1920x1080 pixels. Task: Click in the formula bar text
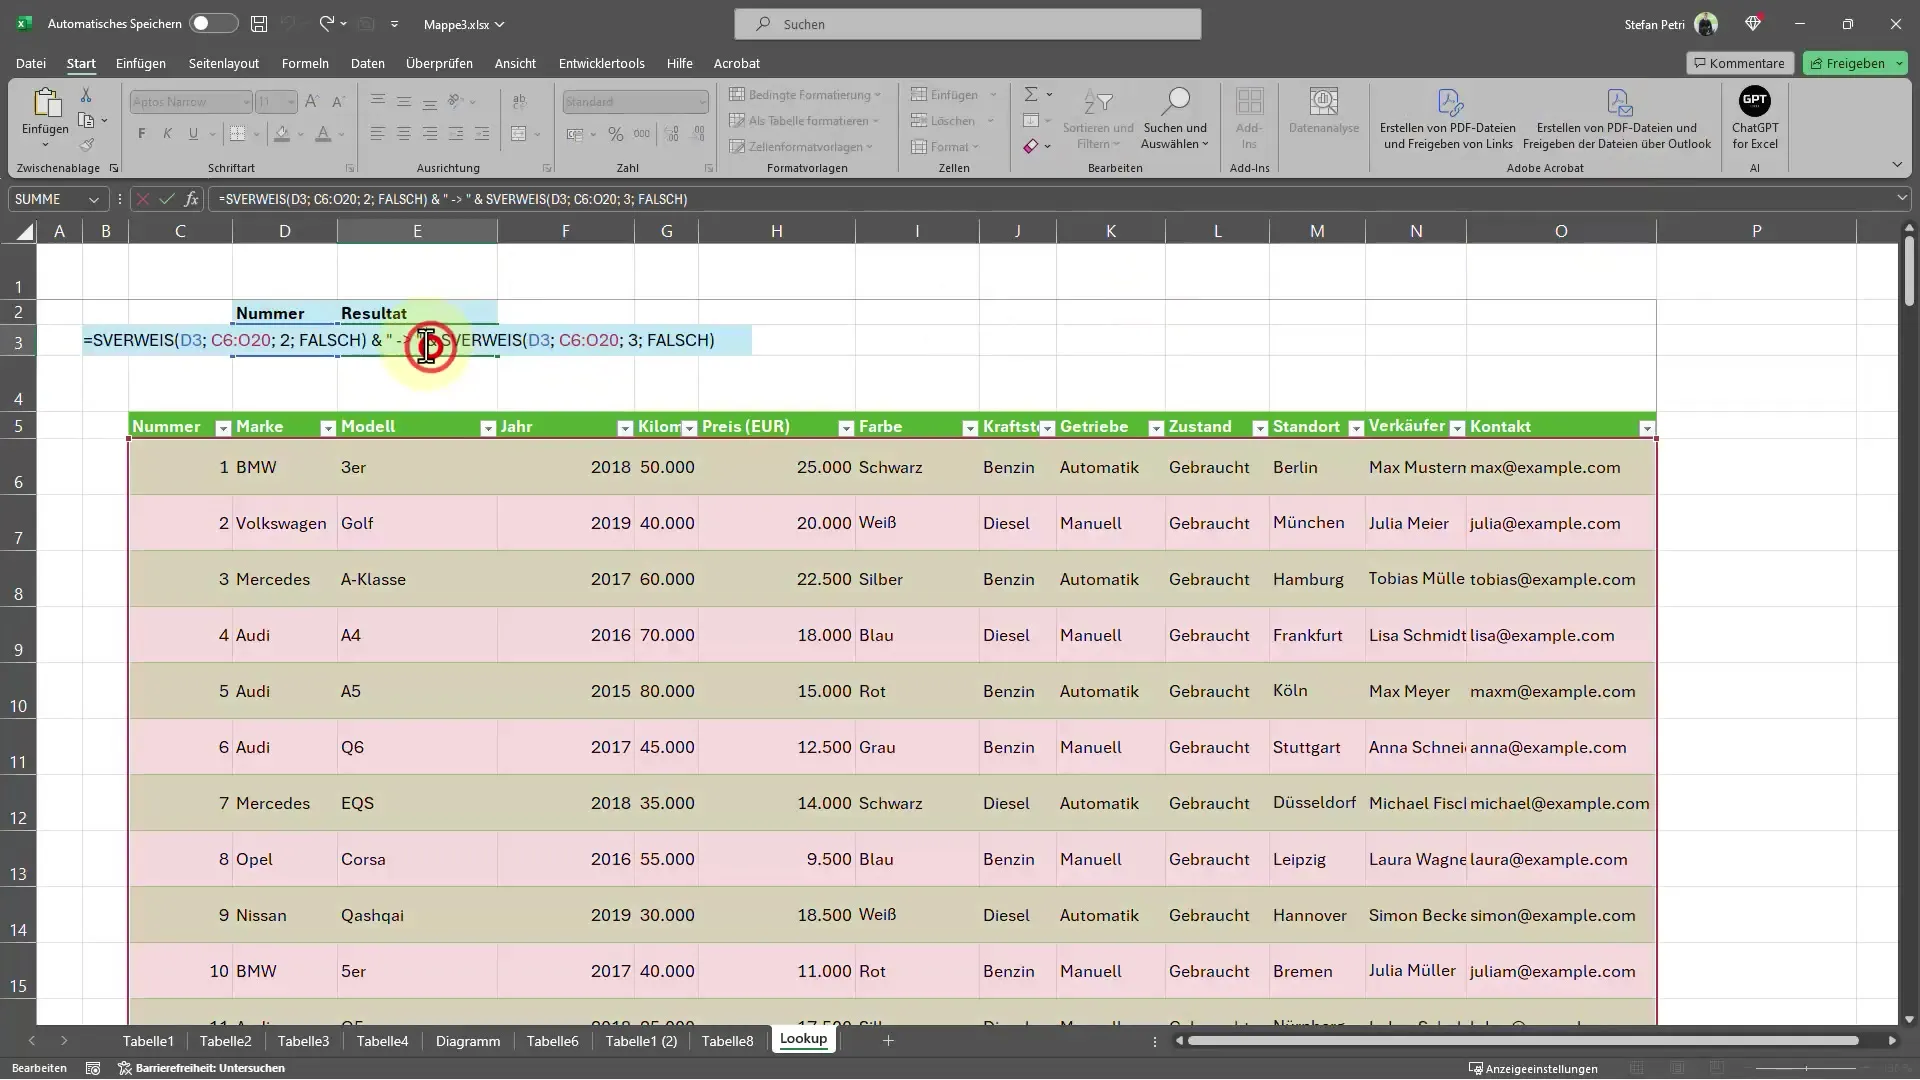click(x=453, y=199)
